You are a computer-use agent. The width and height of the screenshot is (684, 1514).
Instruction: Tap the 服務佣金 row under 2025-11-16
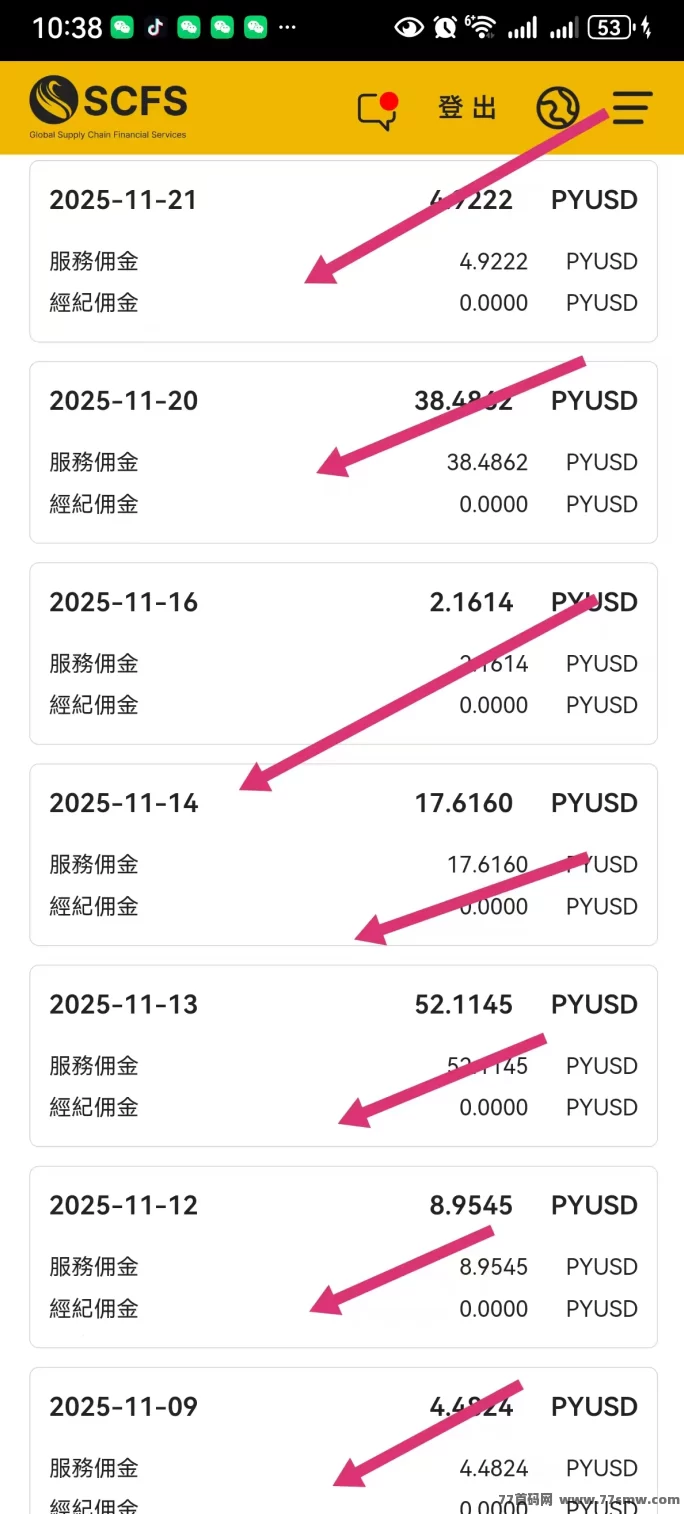pyautogui.click(x=94, y=663)
